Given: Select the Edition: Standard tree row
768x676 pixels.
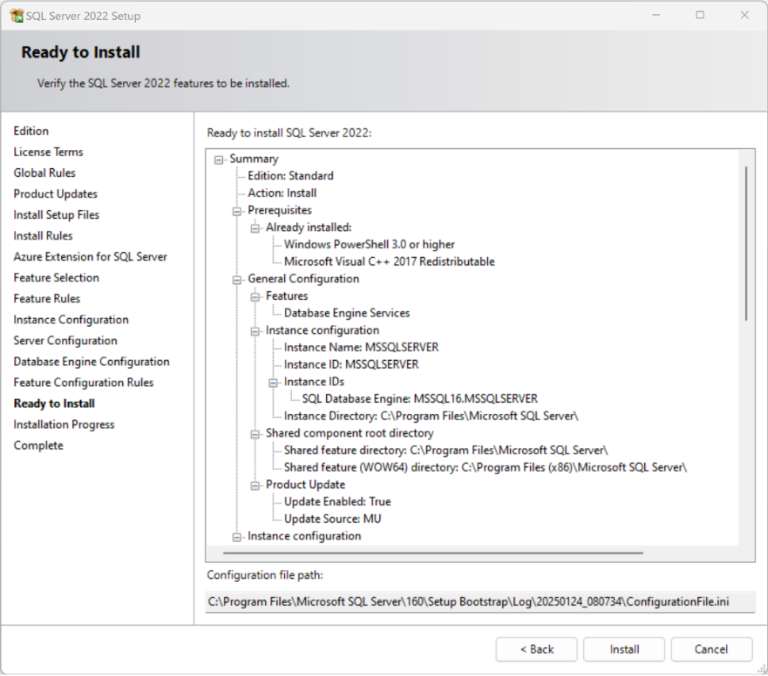Looking at the screenshot, I should (290, 176).
